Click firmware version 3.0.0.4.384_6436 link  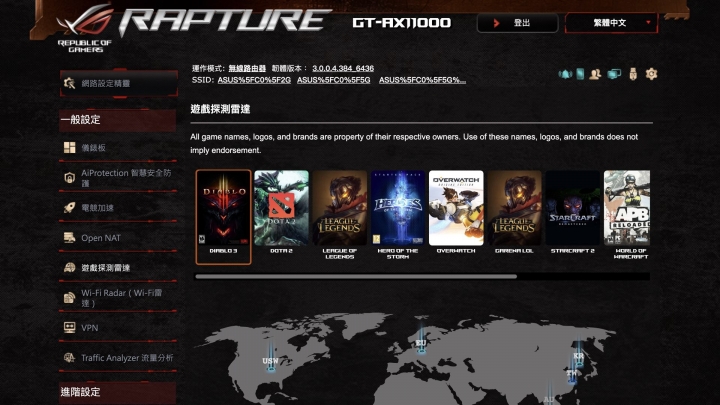tap(343, 68)
